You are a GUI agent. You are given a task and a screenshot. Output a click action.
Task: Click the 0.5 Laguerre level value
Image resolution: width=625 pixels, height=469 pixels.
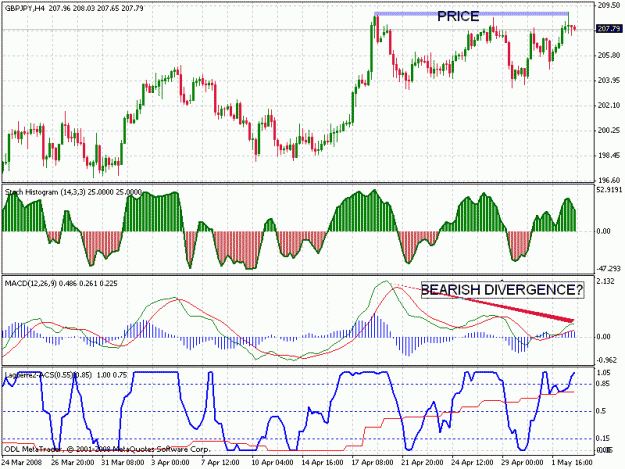[x=603, y=411]
